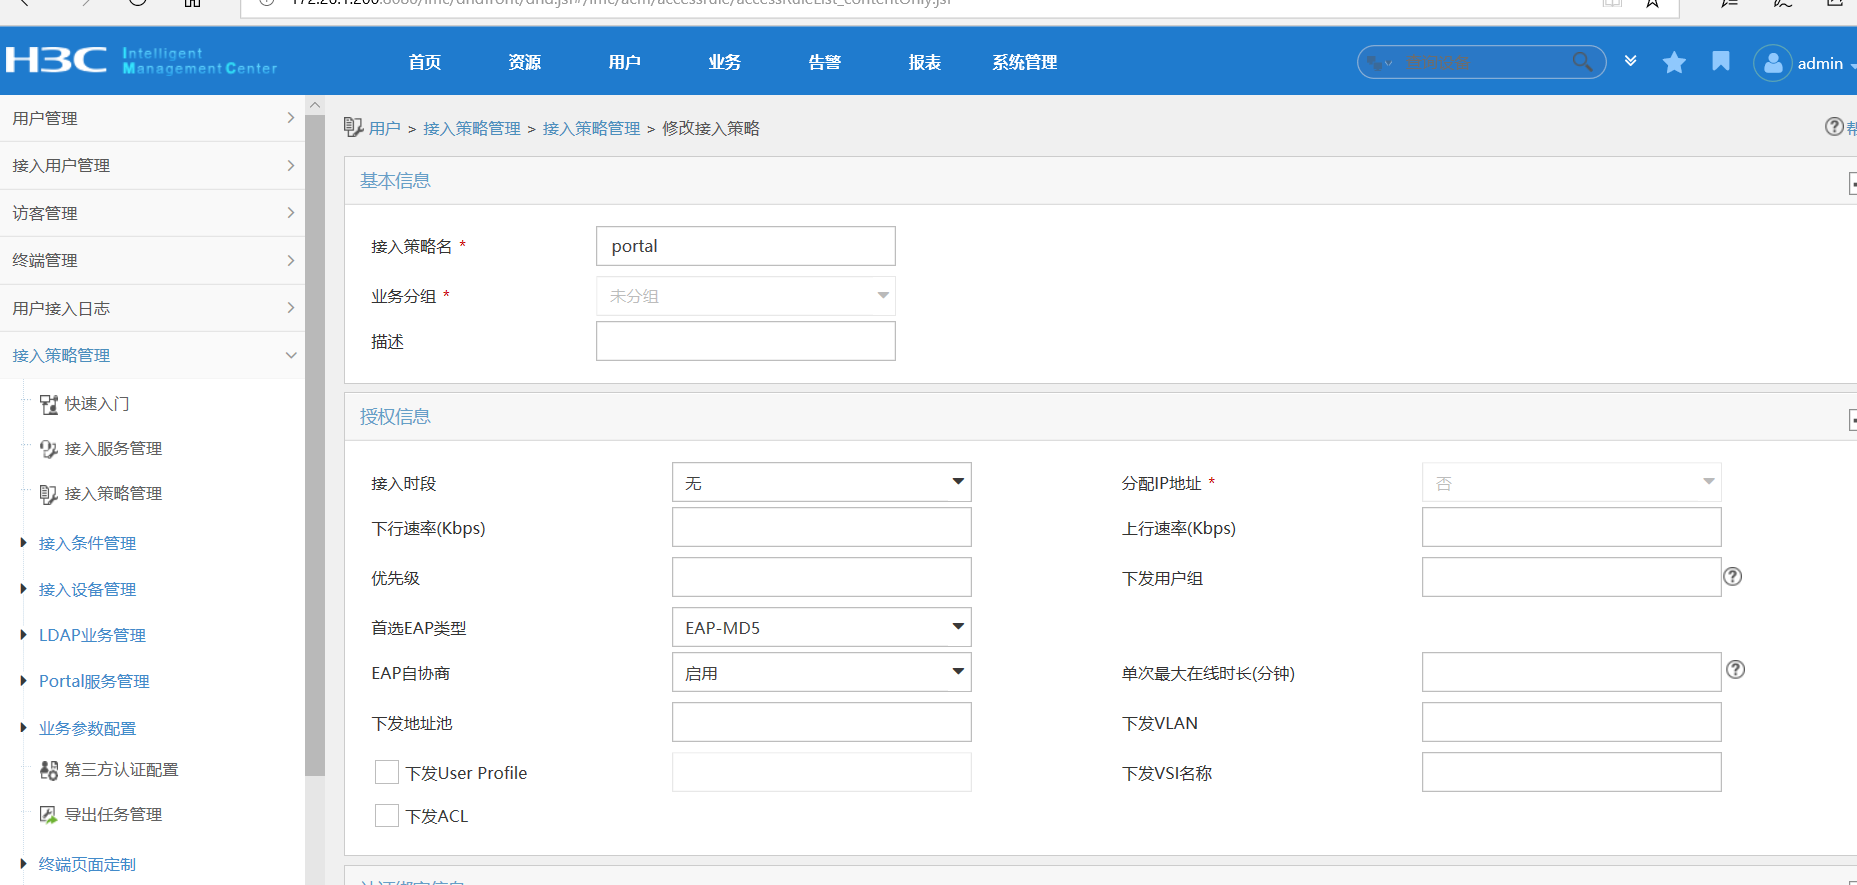The image size is (1857, 885).
Task: Click the 接入策略名 field containing portal
Action: point(746,246)
